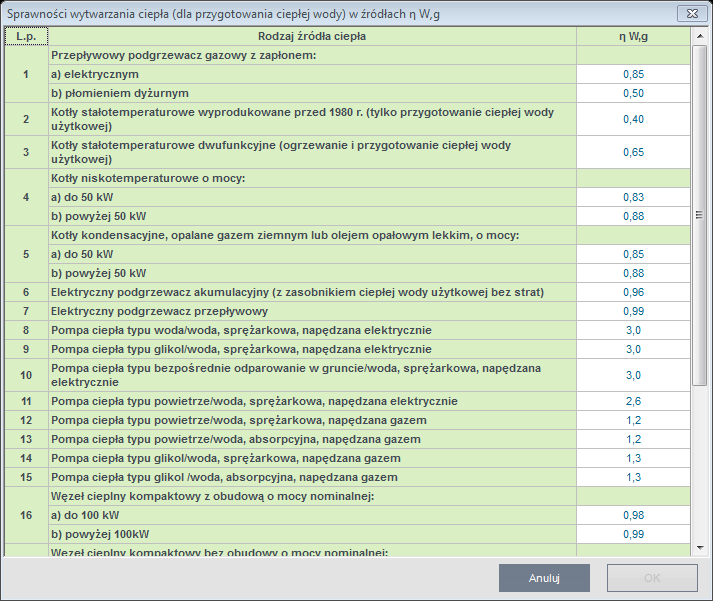
Task: Click row Pompa ciepła typu woda/woda
Action: (x=312, y=330)
